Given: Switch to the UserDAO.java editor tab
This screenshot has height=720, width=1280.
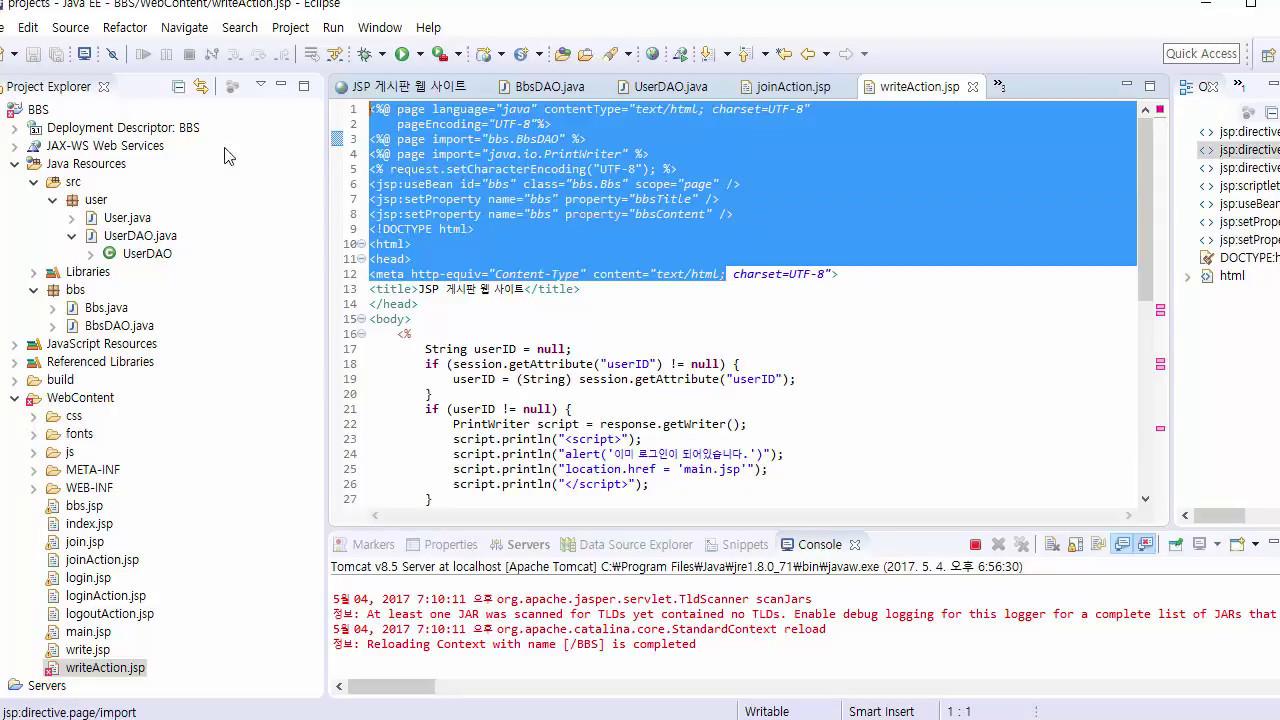Looking at the screenshot, I should tap(663, 87).
